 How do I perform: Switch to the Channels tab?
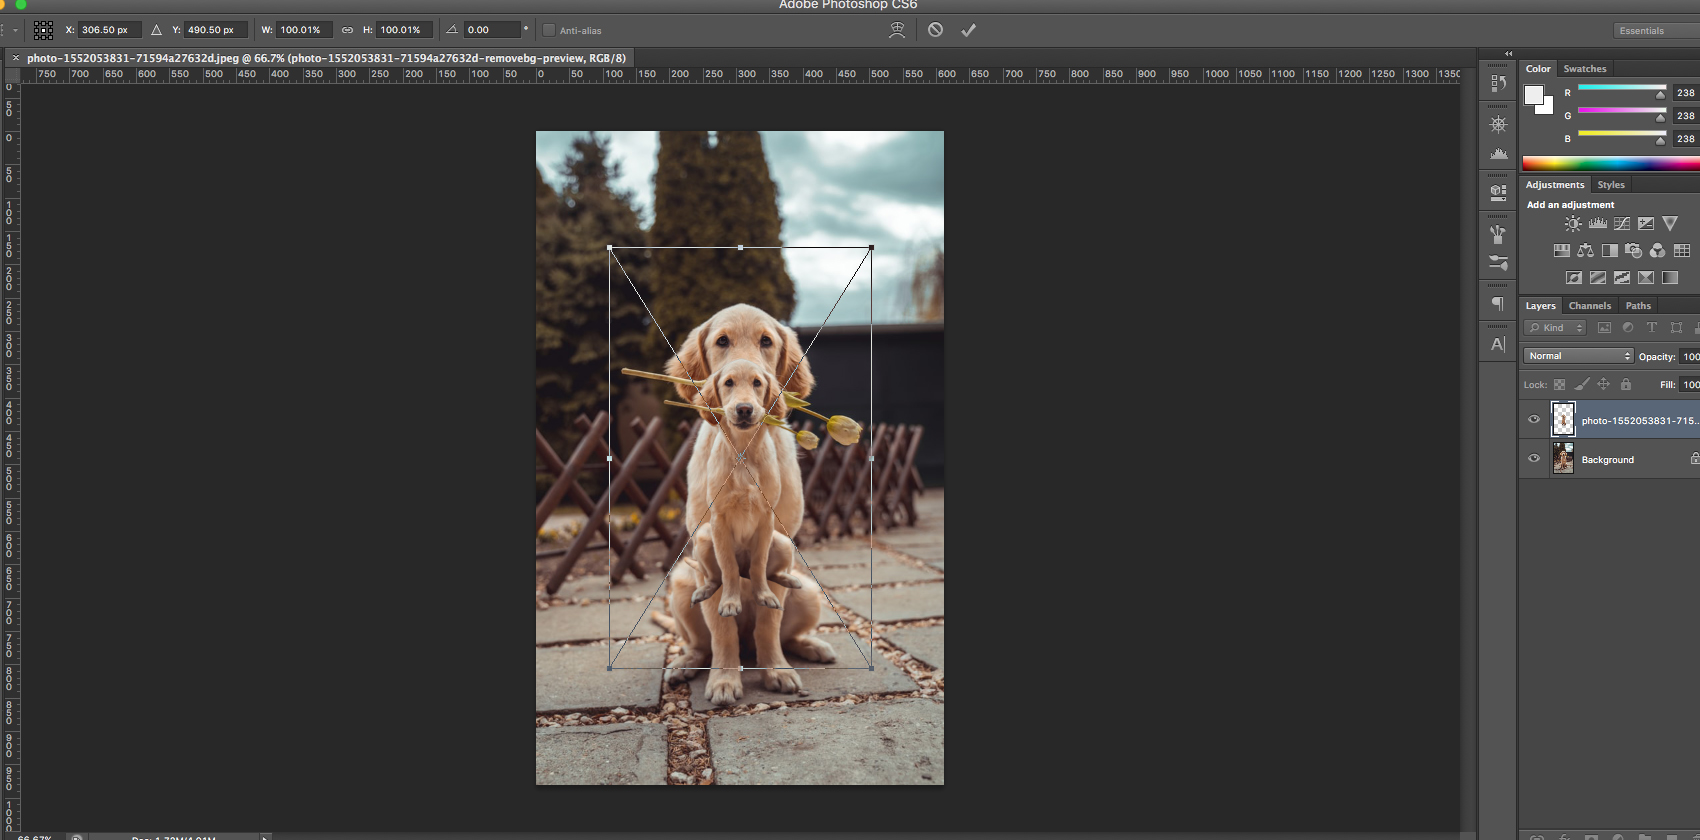click(x=1589, y=306)
